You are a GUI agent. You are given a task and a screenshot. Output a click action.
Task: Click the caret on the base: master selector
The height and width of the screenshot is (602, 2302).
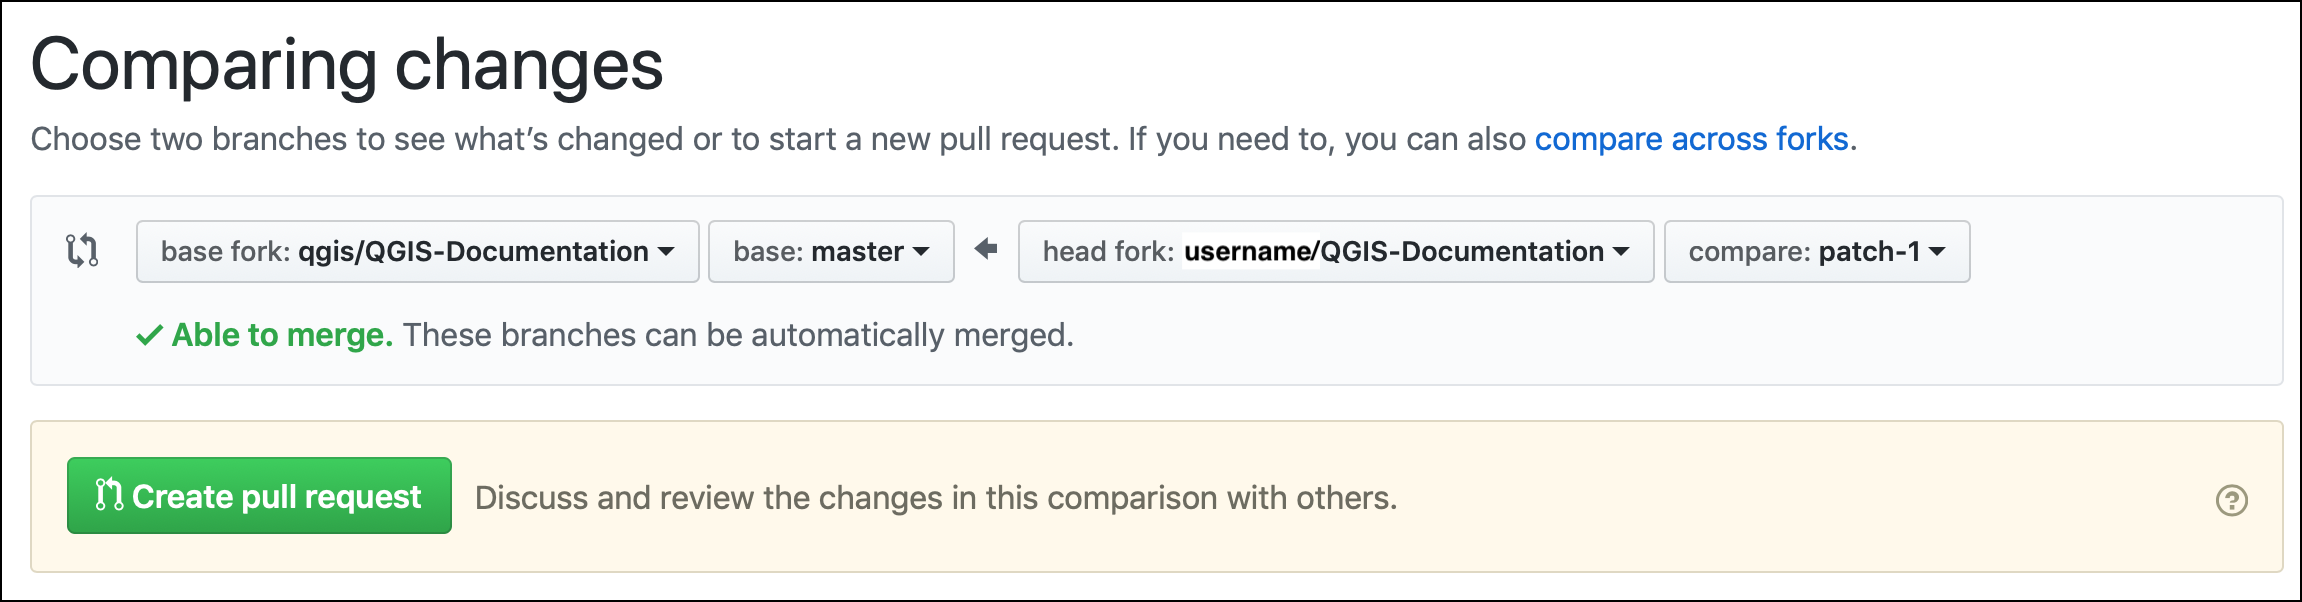tap(920, 251)
